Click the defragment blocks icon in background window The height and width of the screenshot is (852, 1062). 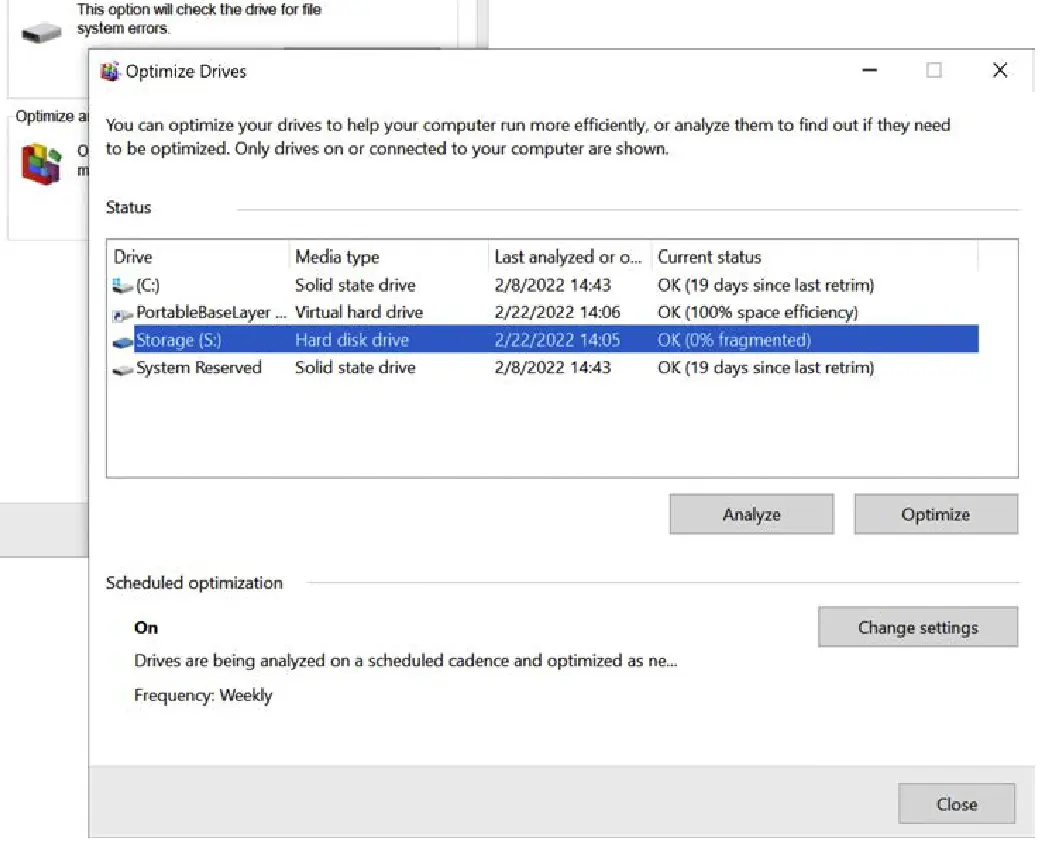click(41, 162)
